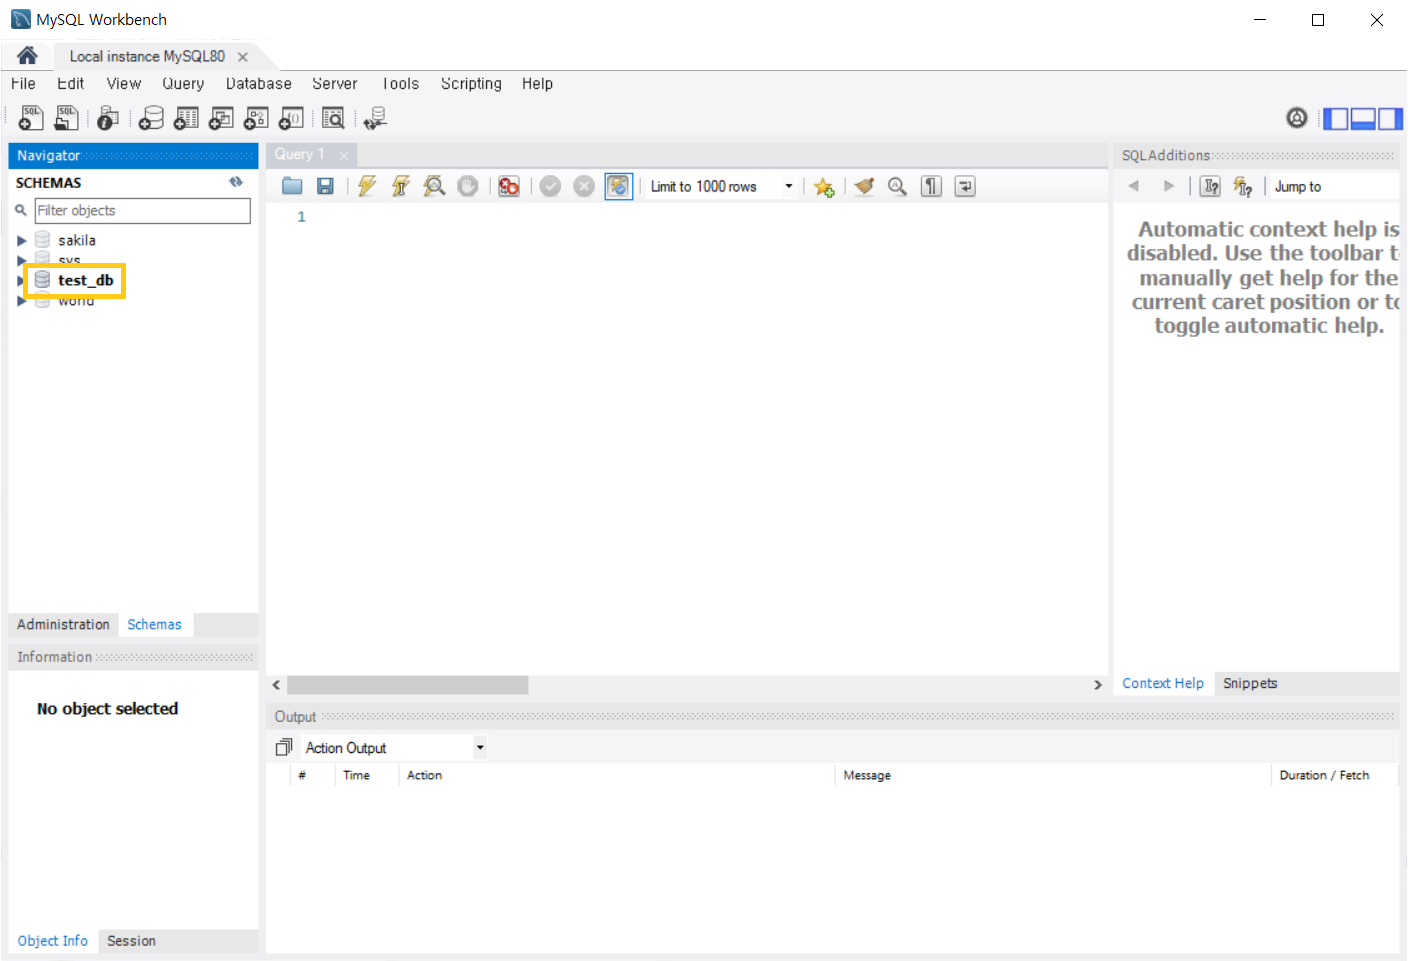Toggle word wrap in editor
This screenshot has width=1408, height=961.
tap(965, 186)
